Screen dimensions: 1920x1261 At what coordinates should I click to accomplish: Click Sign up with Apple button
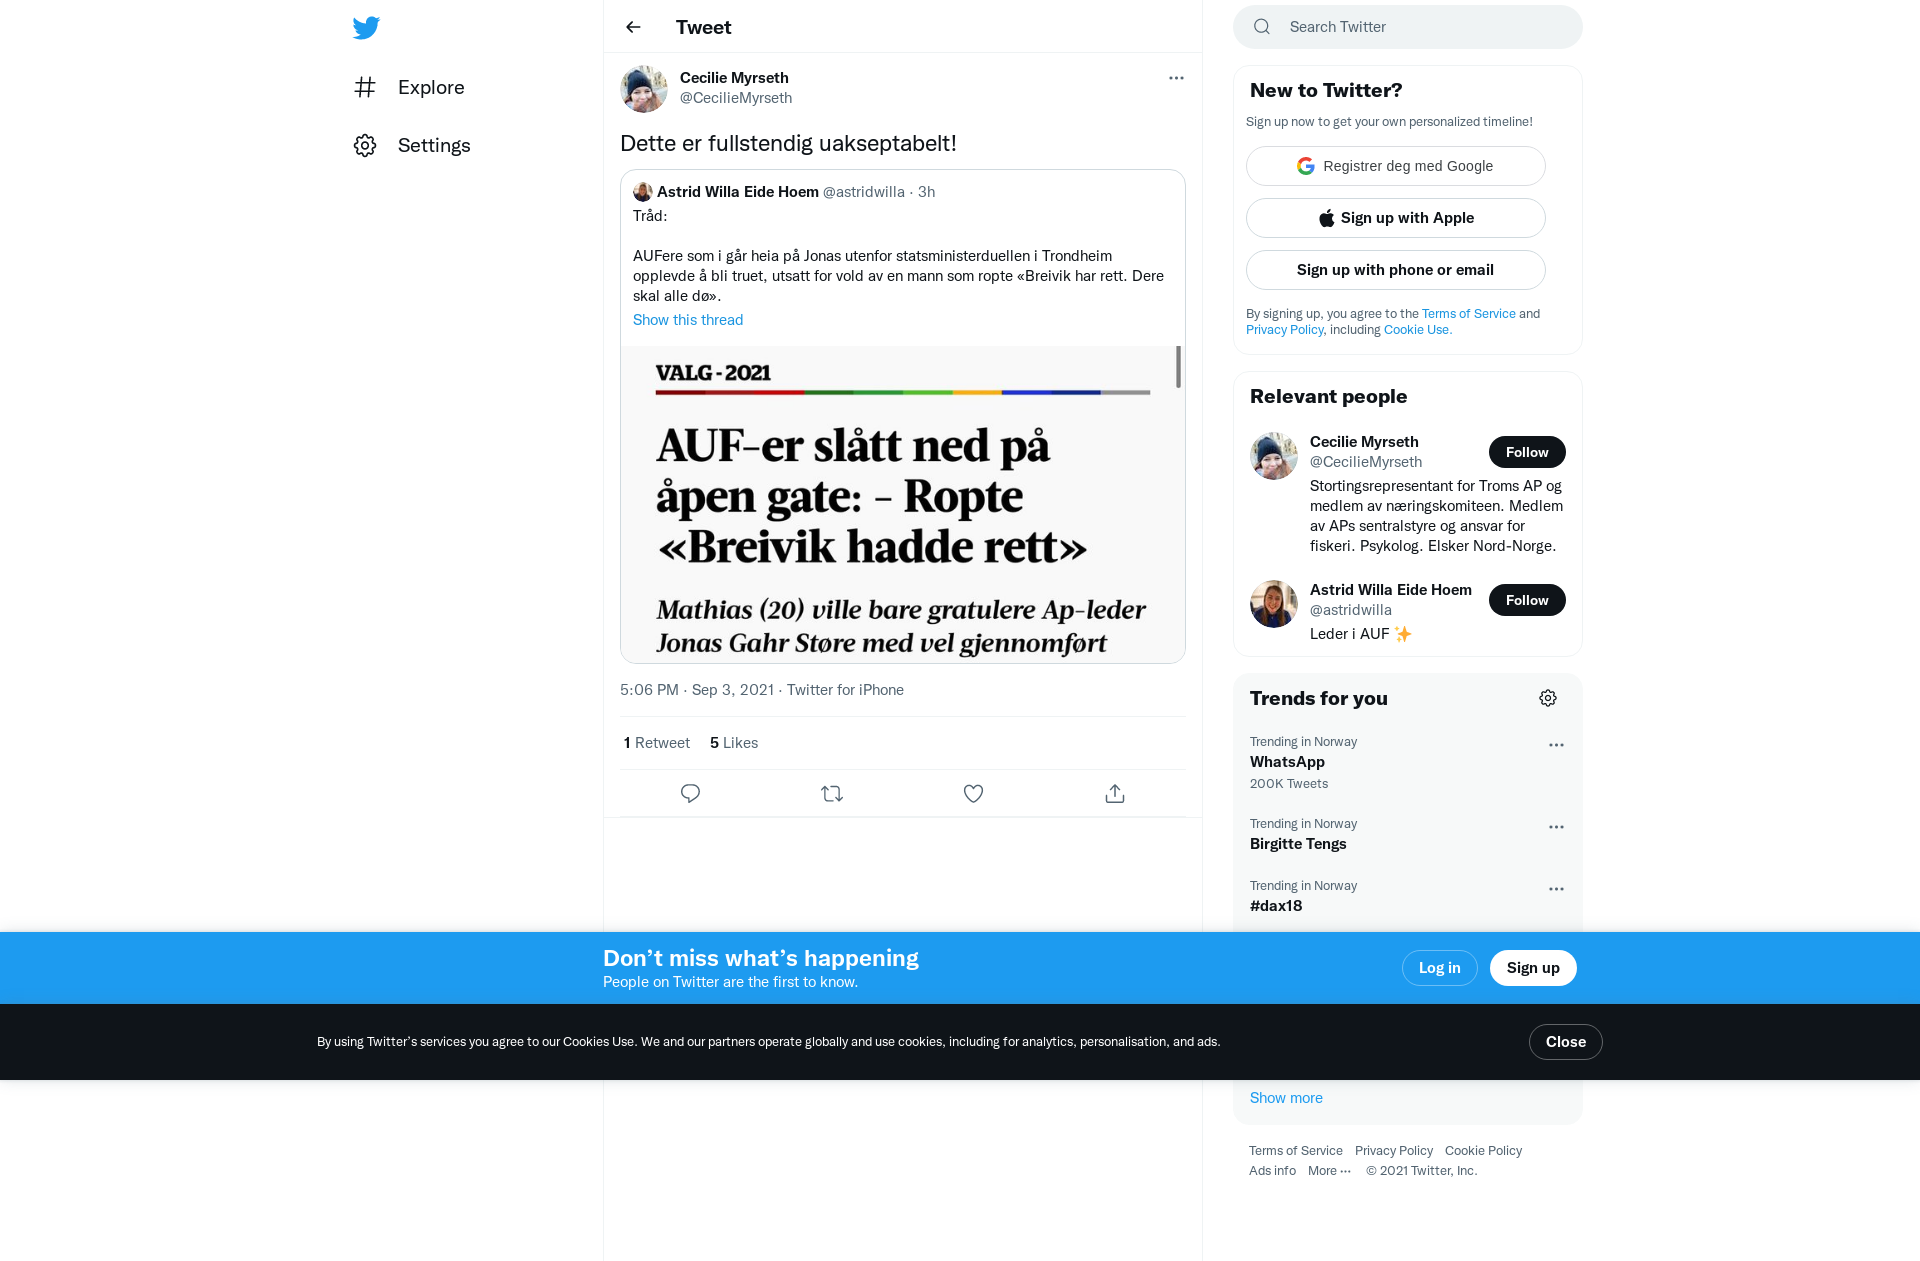pyautogui.click(x=1396, y=218)
